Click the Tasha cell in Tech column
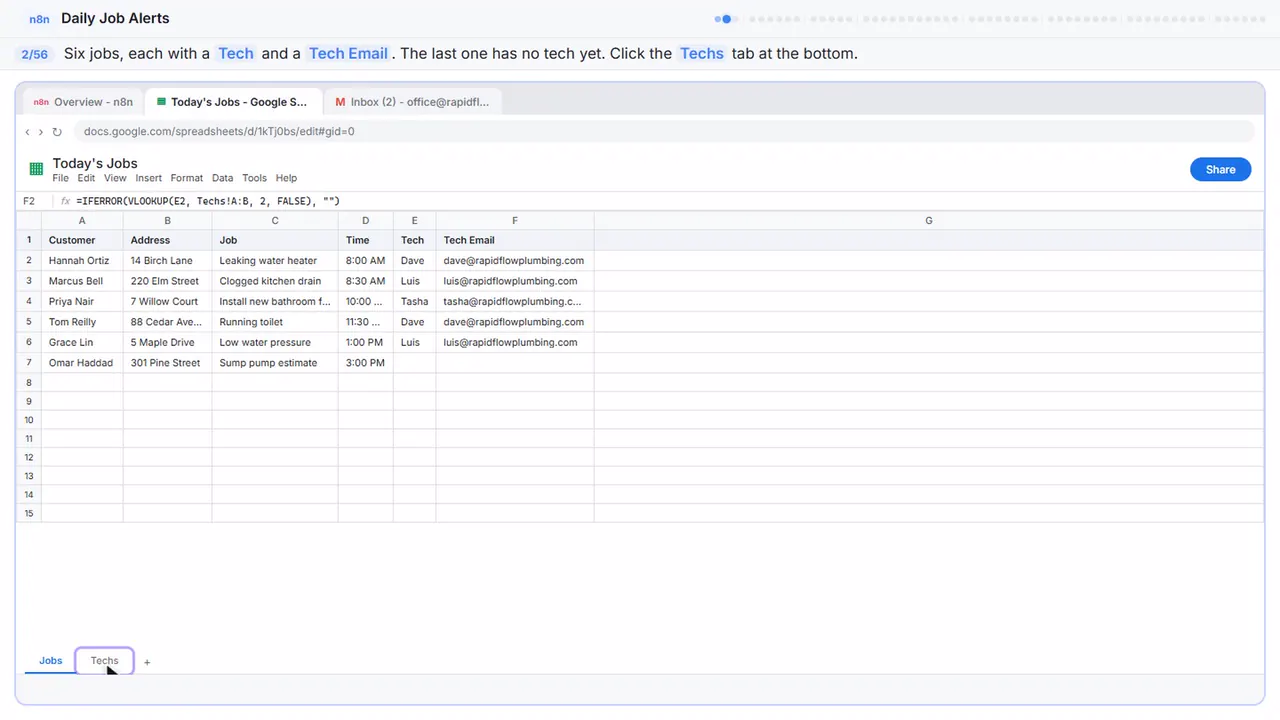Image resolution: width=1280 pixels, height=720 pixels. coord(414,302)
